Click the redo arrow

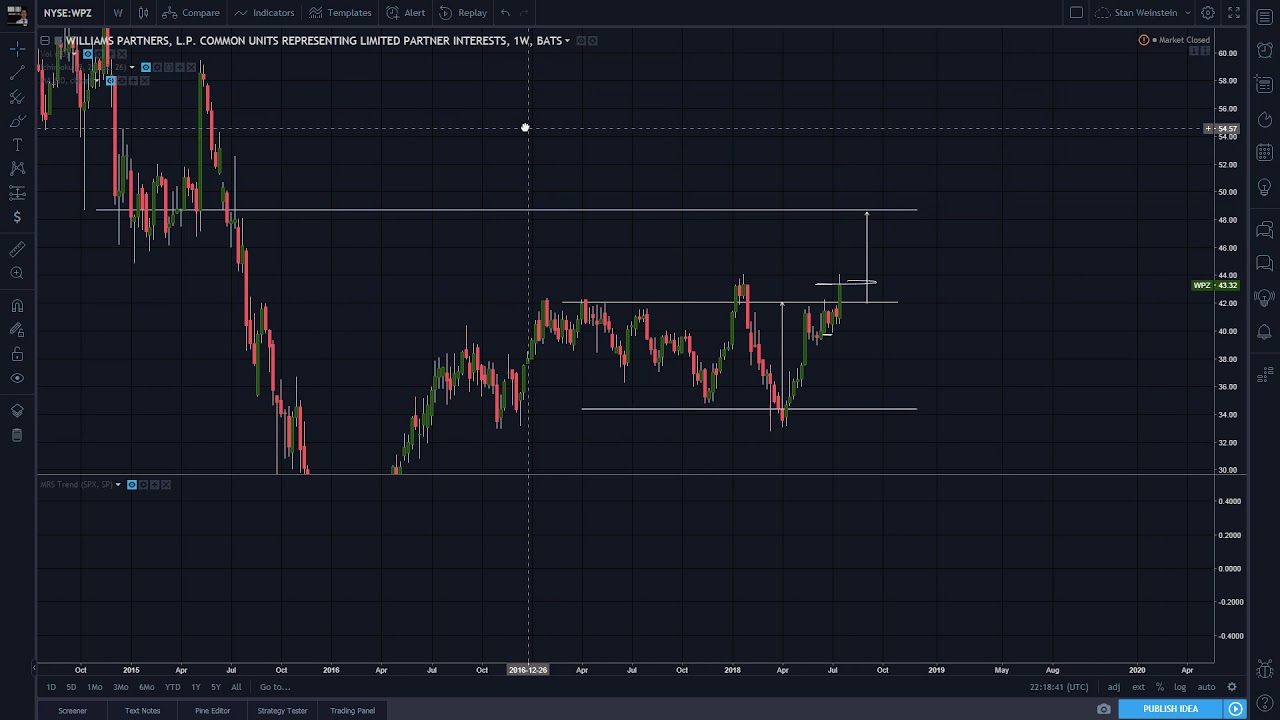pyautogui.click(x=524, y=13)
